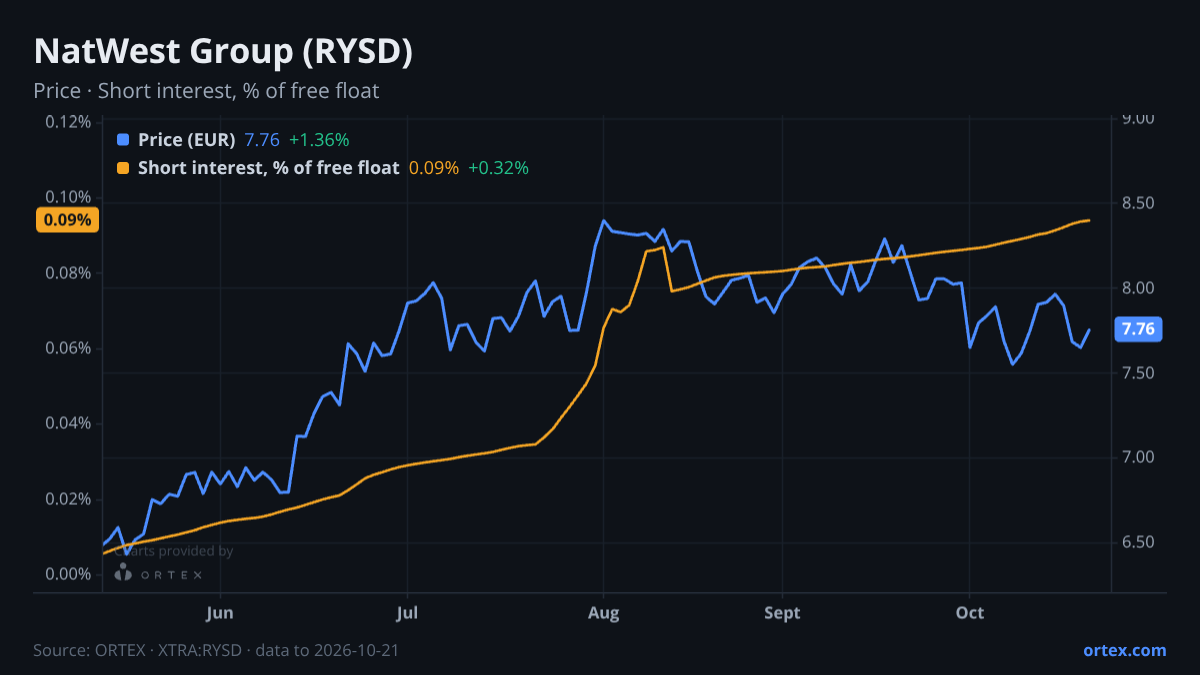Click the Source: ORTEX data footer text
The image size is (1200, 675).
click(x=216, y=650)
